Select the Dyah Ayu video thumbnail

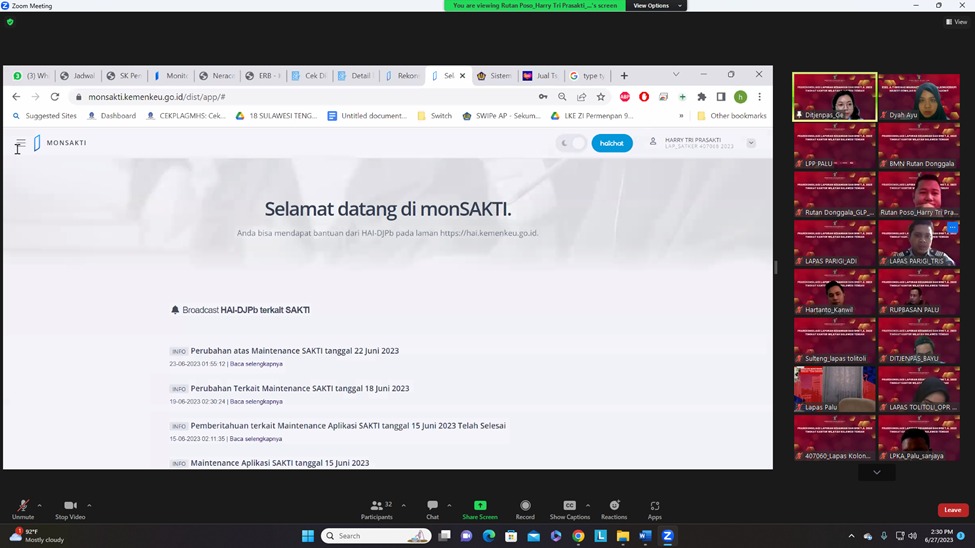tap(919, 97)
